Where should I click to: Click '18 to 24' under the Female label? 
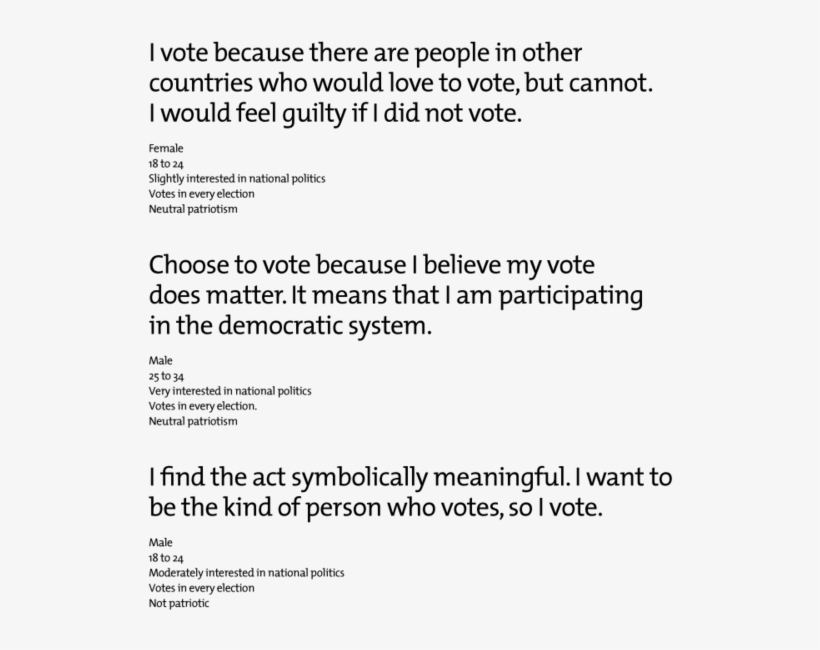166,164
